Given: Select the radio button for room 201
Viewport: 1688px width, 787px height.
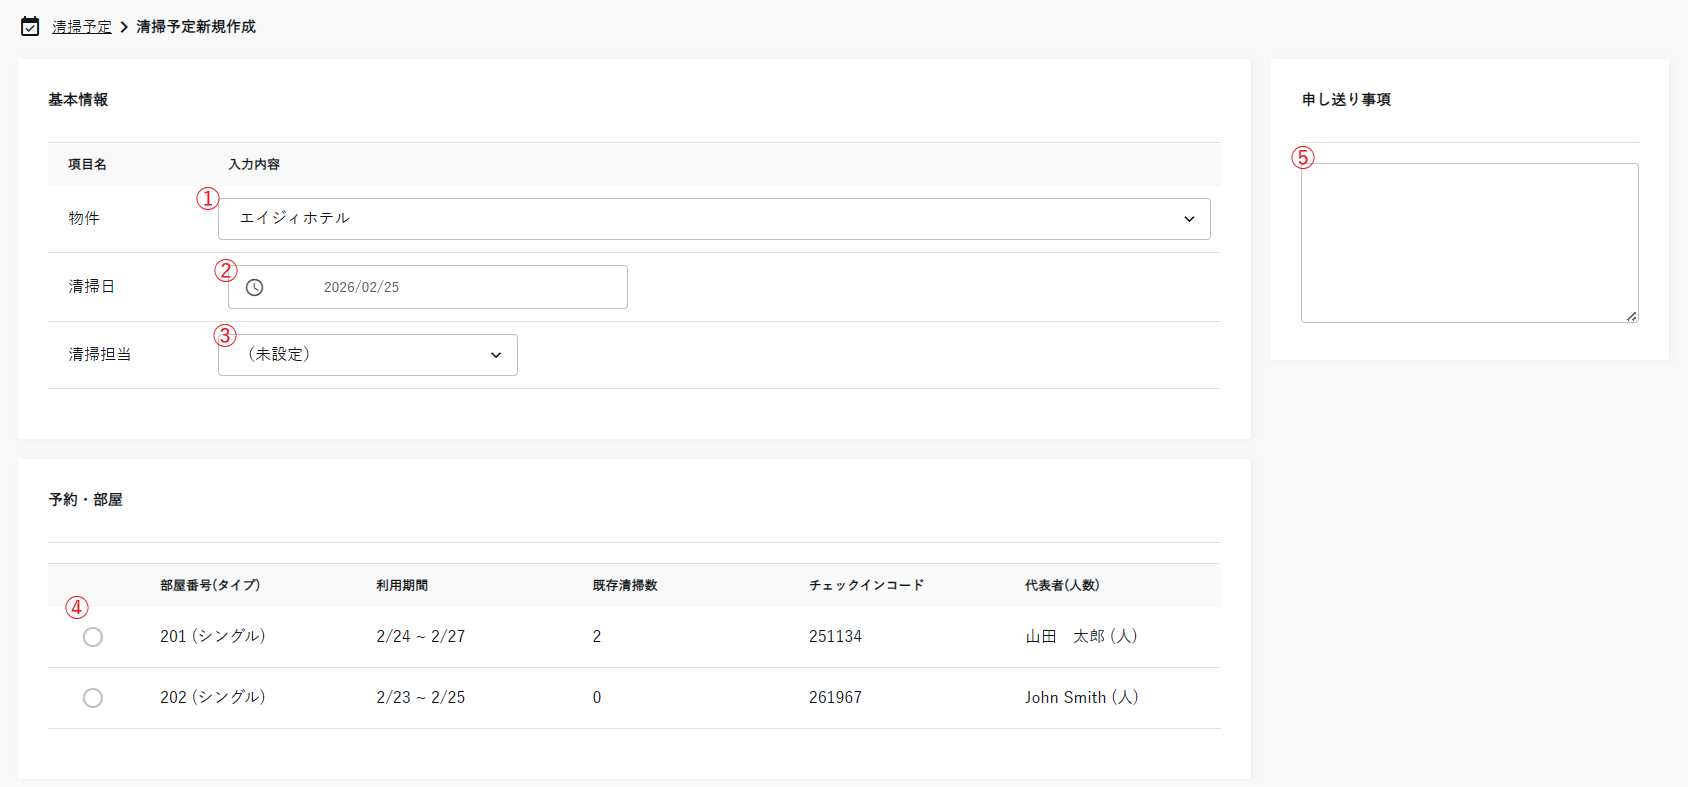Looking at the screenshot, I should coord(93,637).
